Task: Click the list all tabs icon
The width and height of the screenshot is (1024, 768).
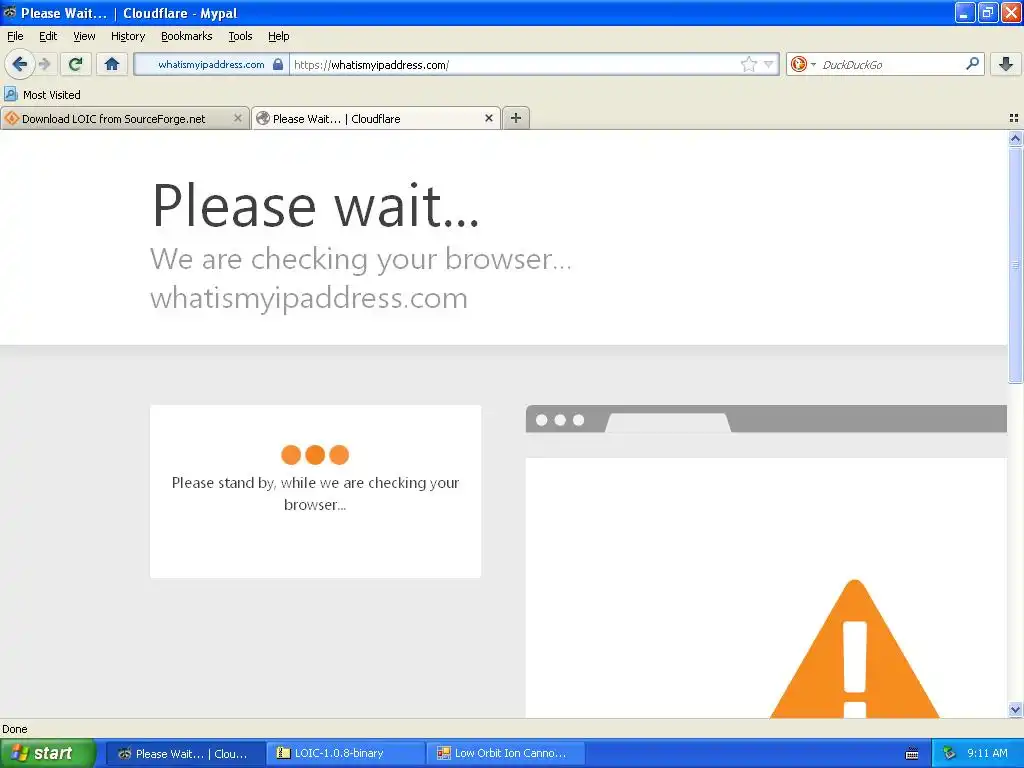Action: coord(1014,118)
